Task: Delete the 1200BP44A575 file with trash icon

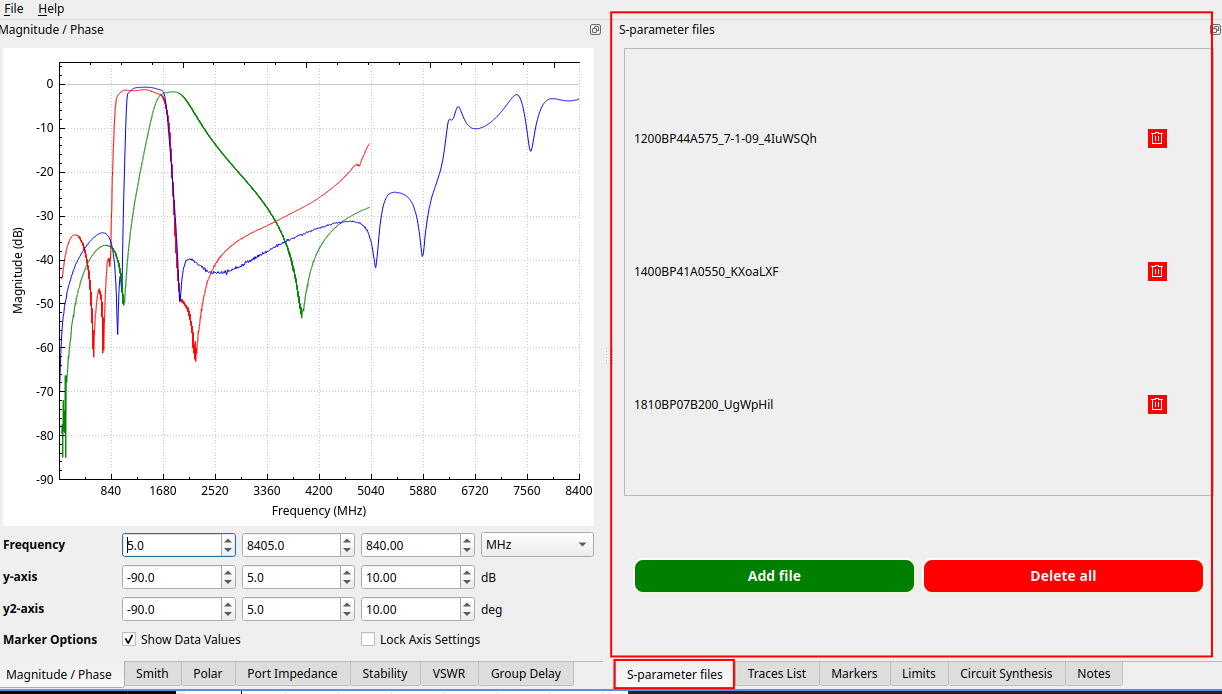Action: pos(1157,139)
